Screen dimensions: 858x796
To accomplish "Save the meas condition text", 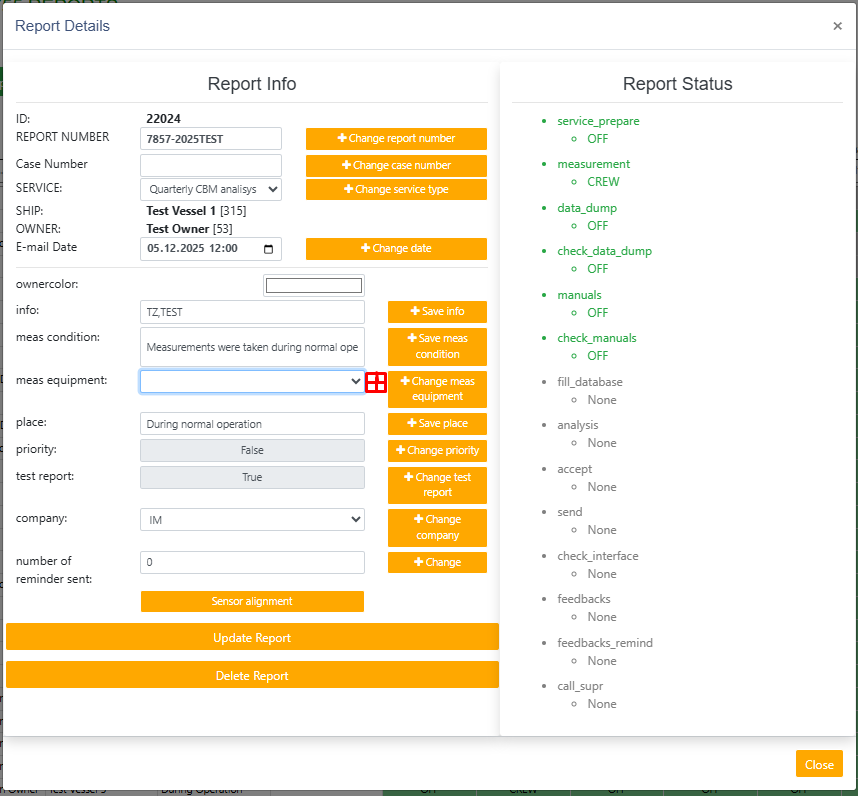I will (x=437, y=346).
